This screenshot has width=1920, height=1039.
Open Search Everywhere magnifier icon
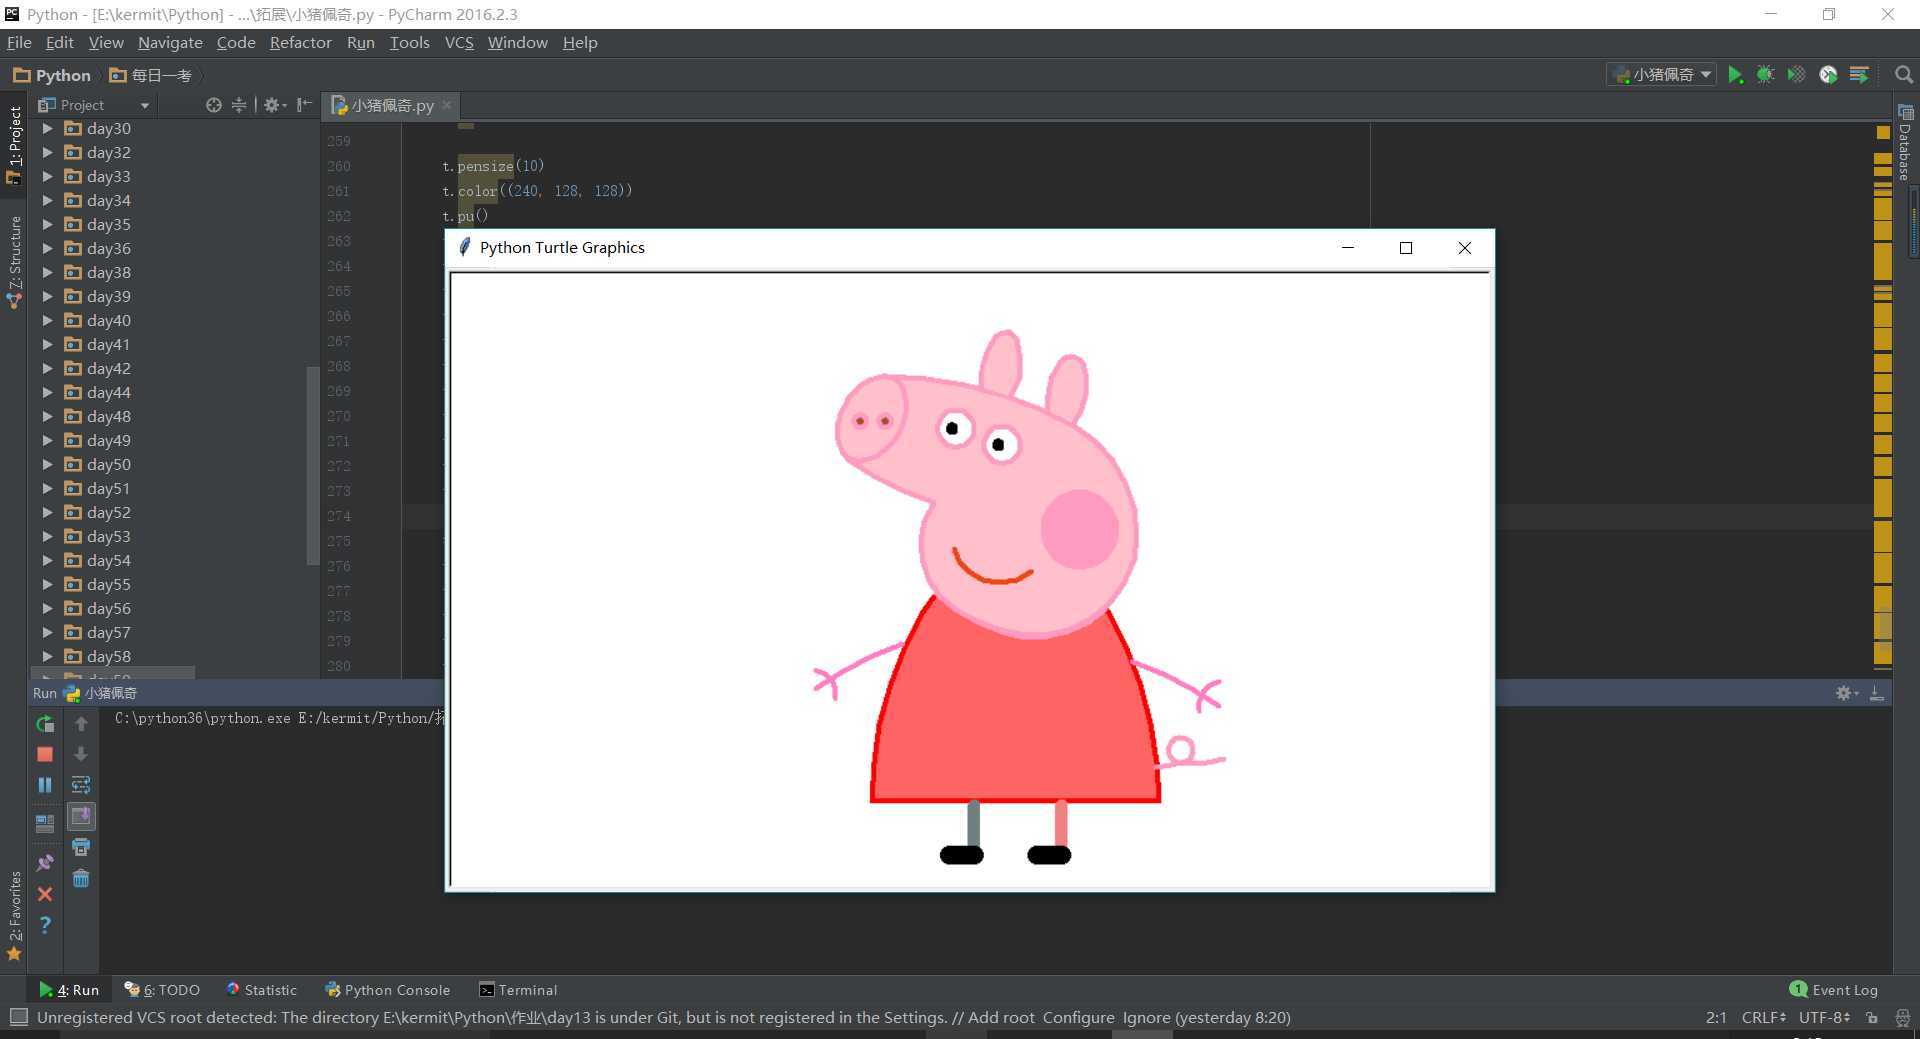1904,75
